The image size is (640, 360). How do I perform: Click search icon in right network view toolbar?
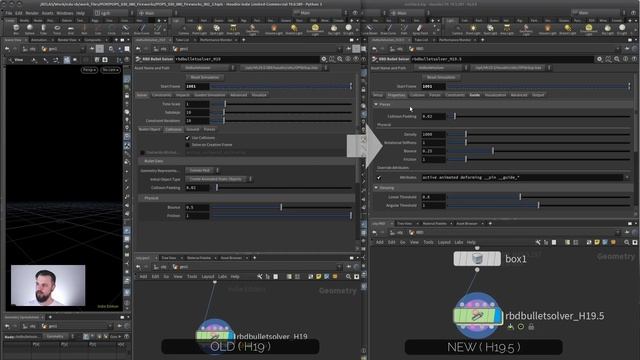coord(627,242)
